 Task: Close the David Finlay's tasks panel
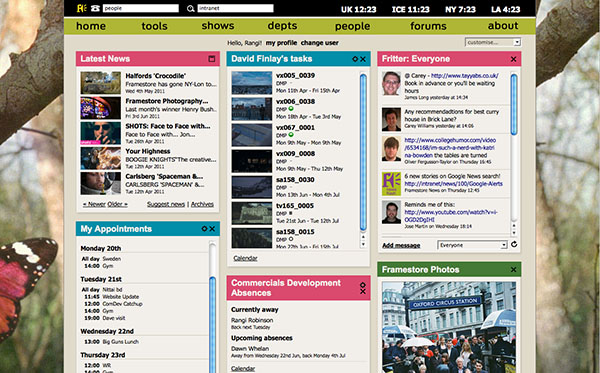point(363,59)
